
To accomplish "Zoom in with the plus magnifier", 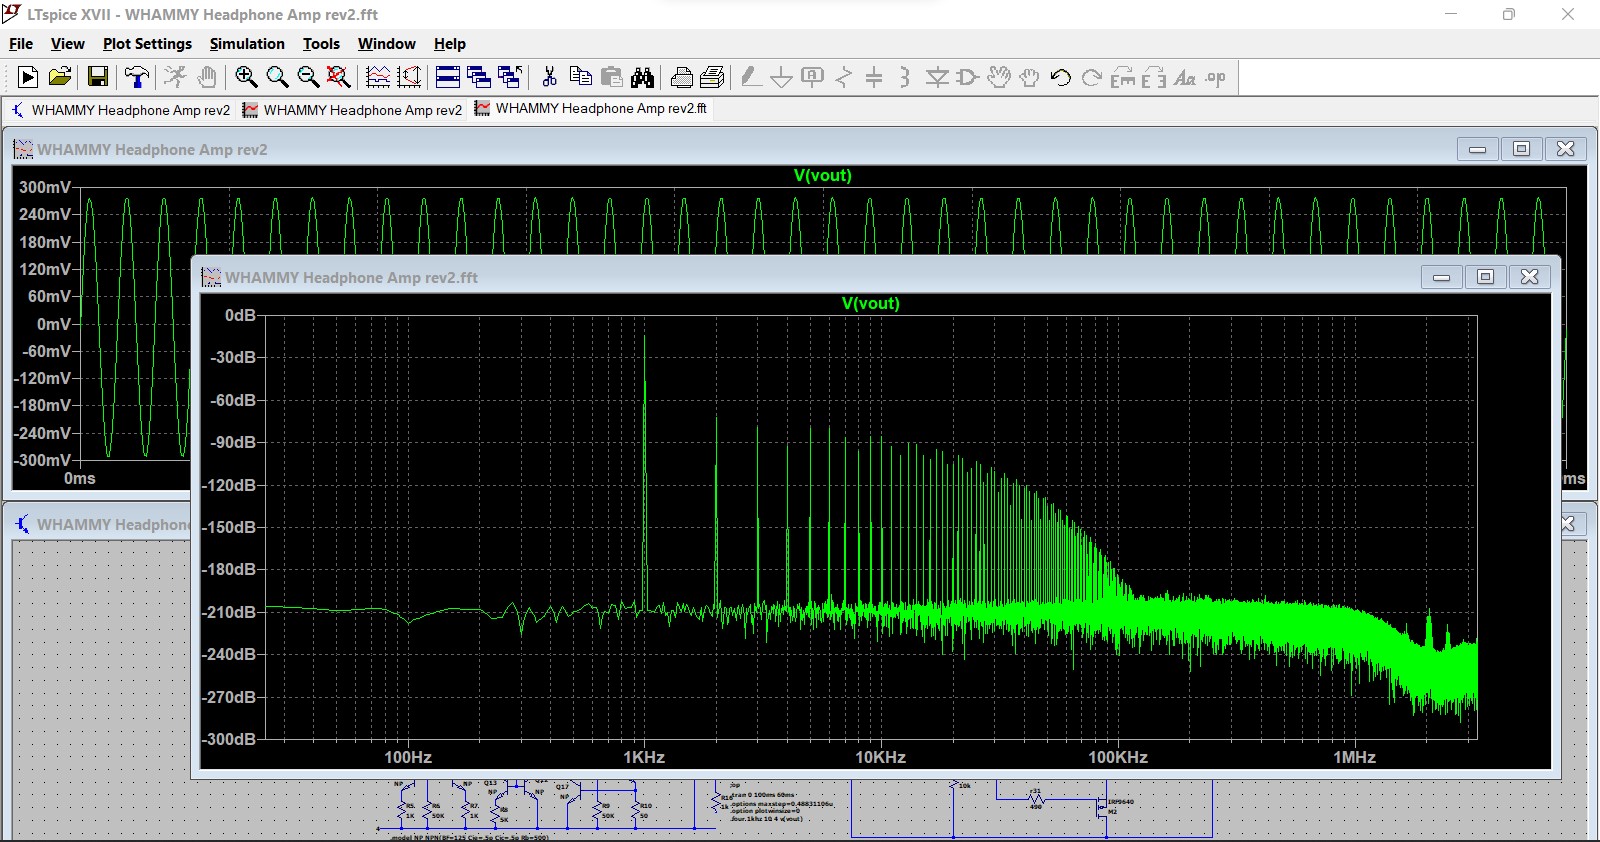I will (x=246, y=77).
